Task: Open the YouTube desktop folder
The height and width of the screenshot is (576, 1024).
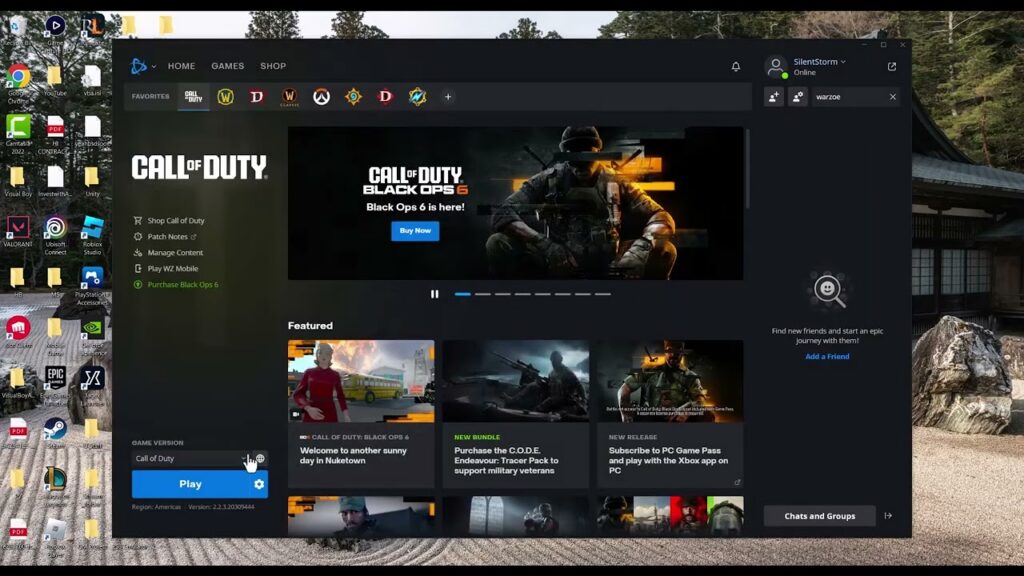Action: click(x=55, y=82)
